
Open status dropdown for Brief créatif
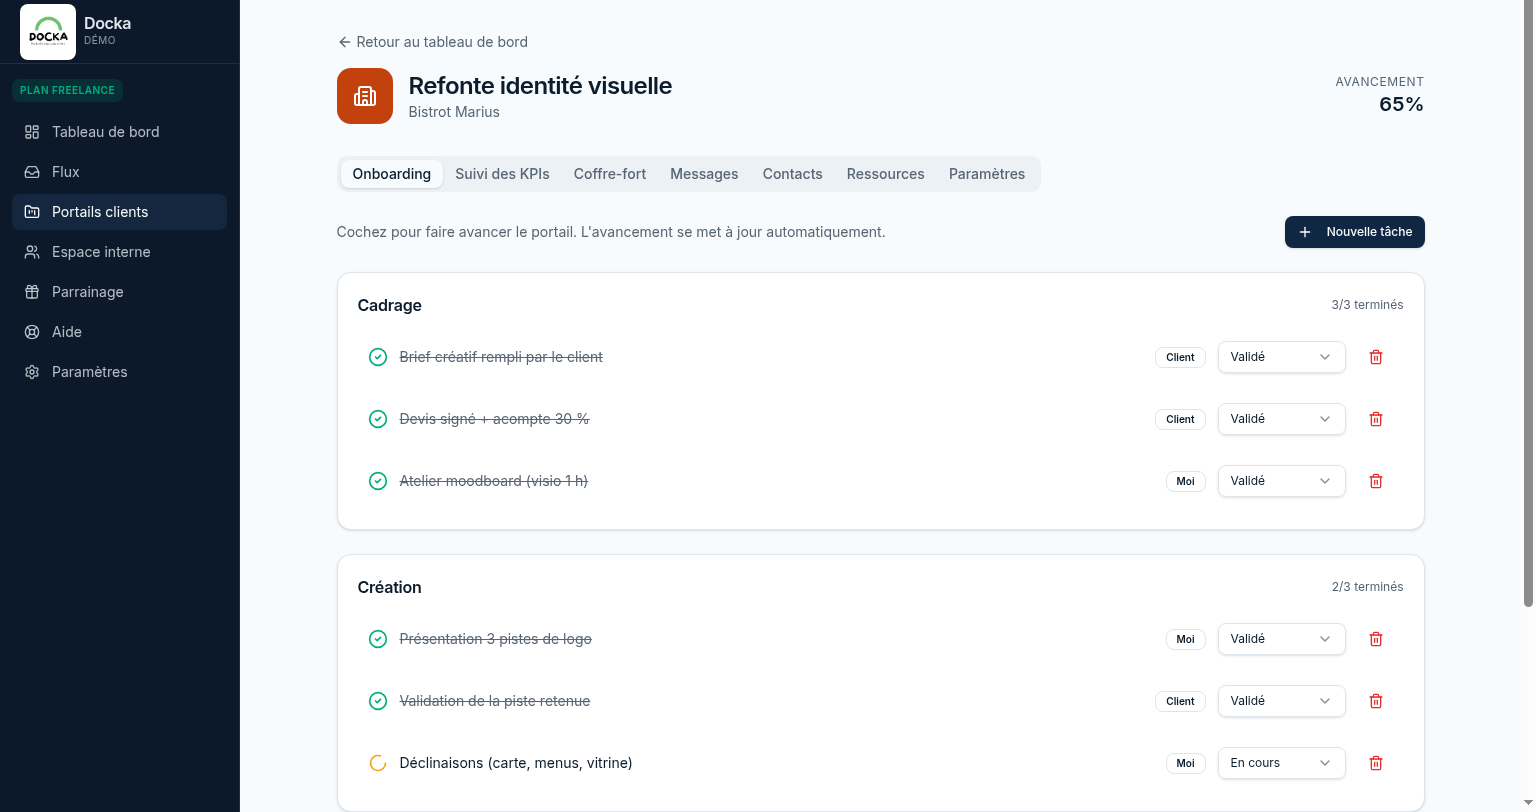pos(1281,357)
